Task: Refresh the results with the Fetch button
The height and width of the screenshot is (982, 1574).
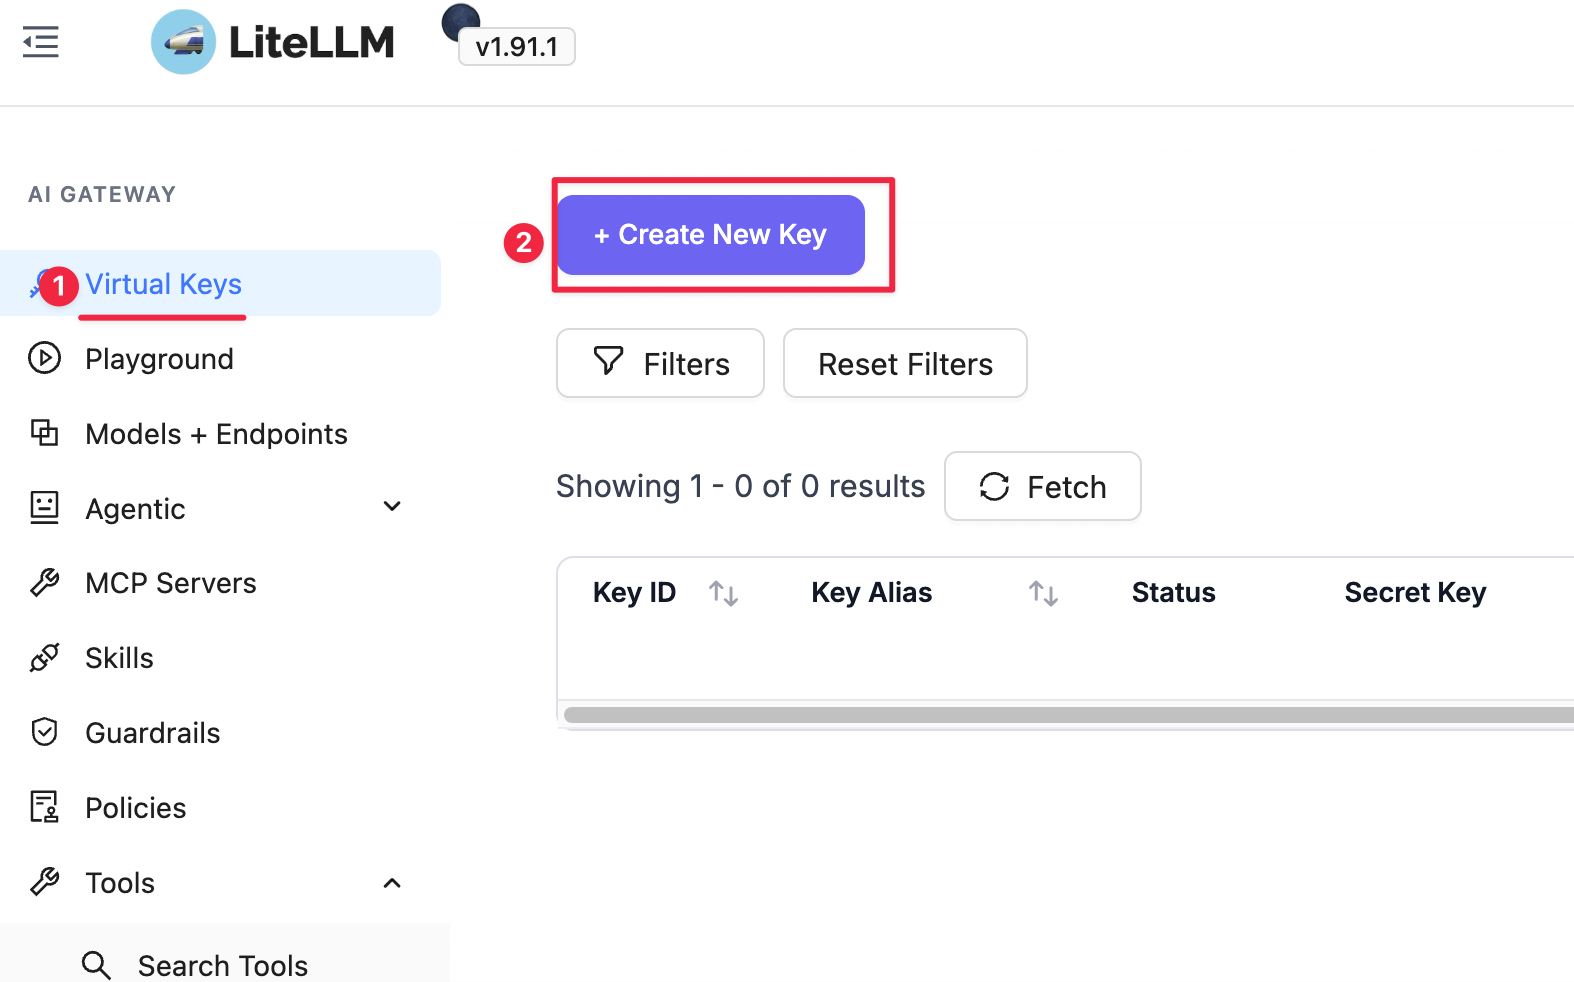Action: point(1043,486)
